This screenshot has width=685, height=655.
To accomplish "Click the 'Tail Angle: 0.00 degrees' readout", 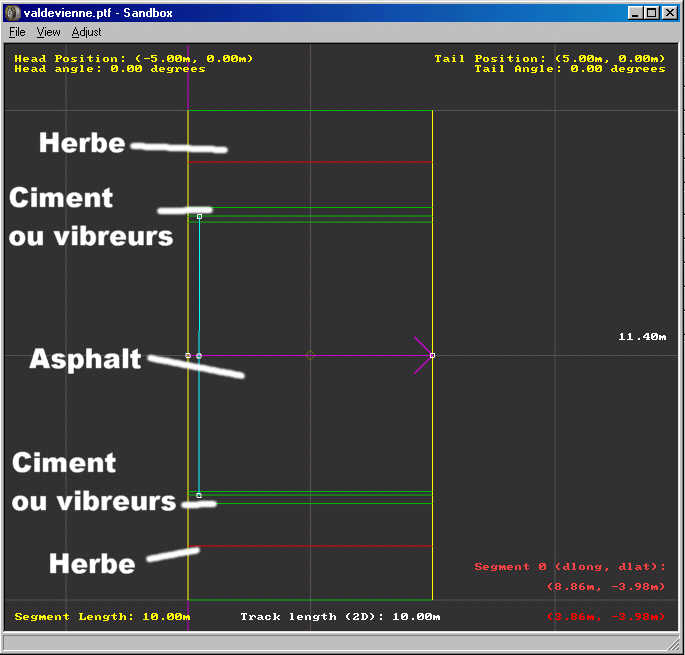I will click(570, 69).
